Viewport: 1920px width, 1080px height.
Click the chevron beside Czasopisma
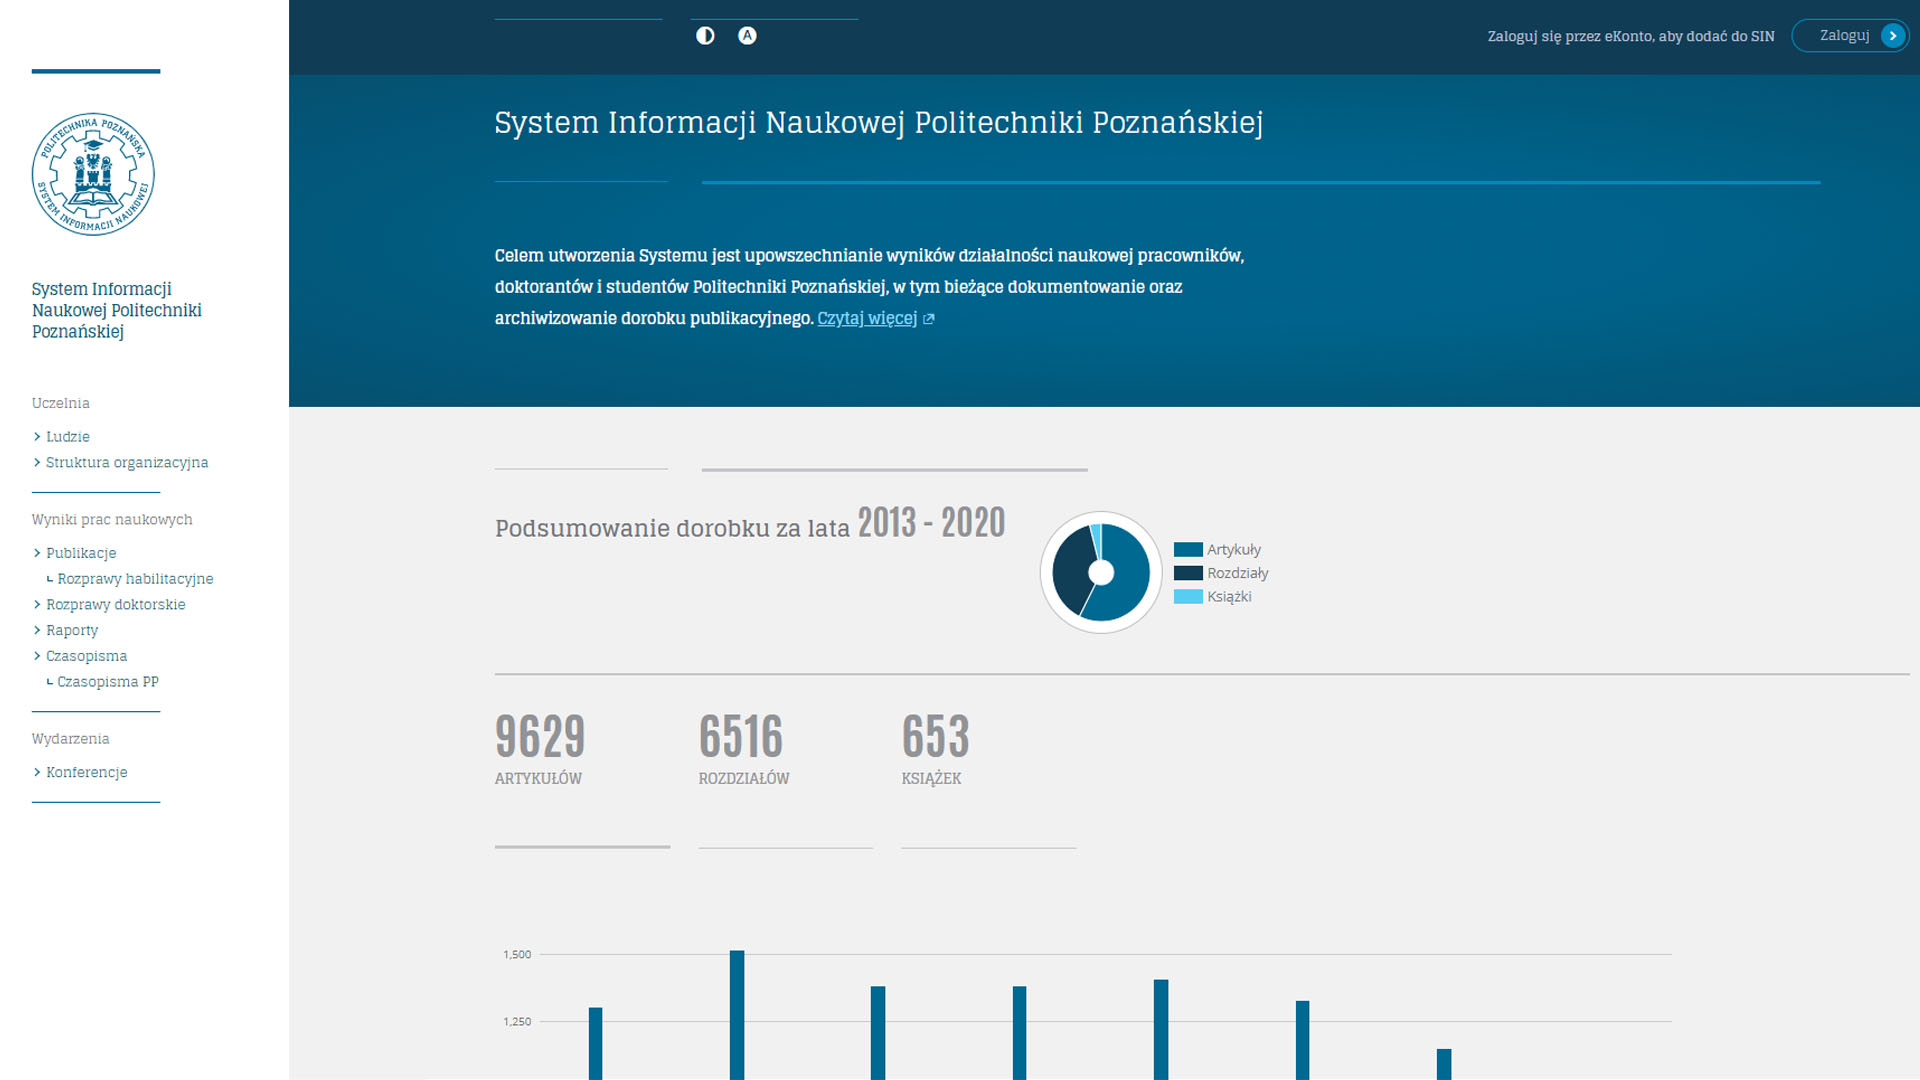pyautogui.click(x=37, y=656)
